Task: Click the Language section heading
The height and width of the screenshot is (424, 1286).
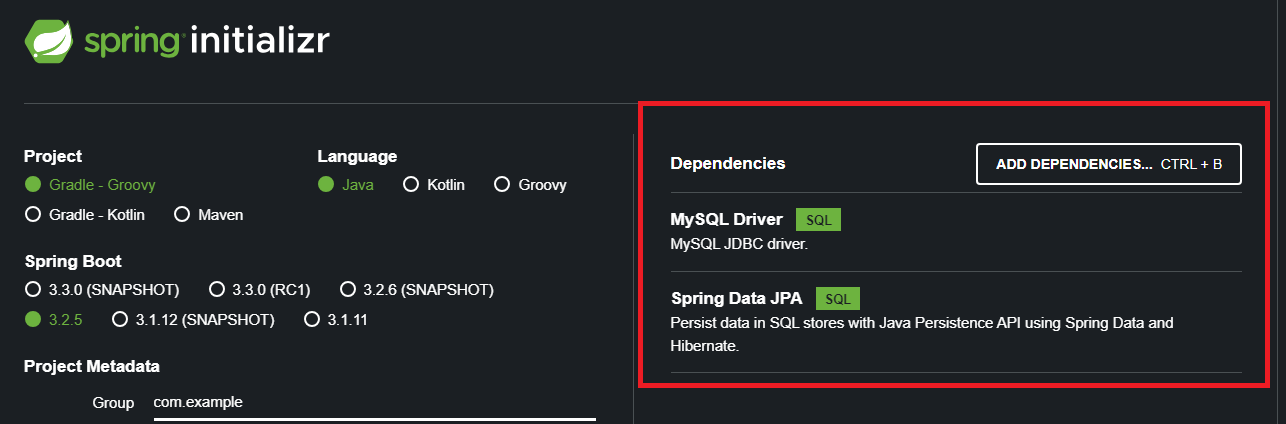Action: 357,156
